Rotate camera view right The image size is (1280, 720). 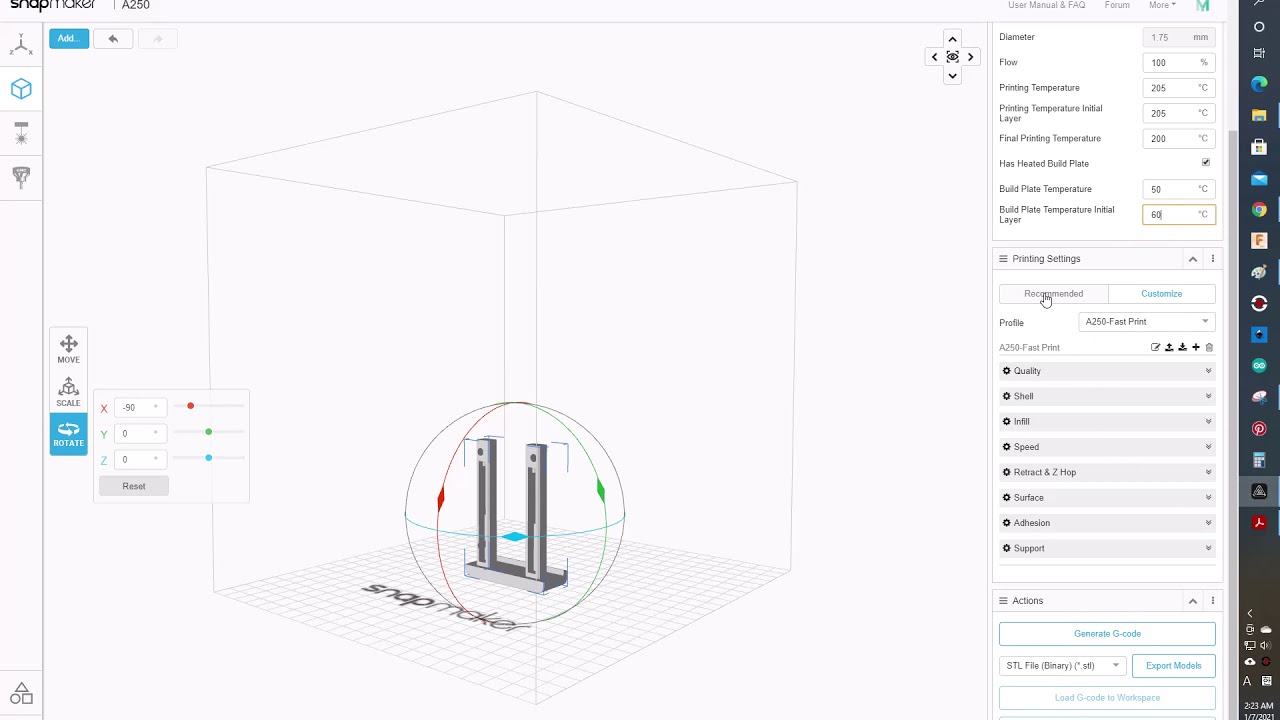[x=970, y=57]
